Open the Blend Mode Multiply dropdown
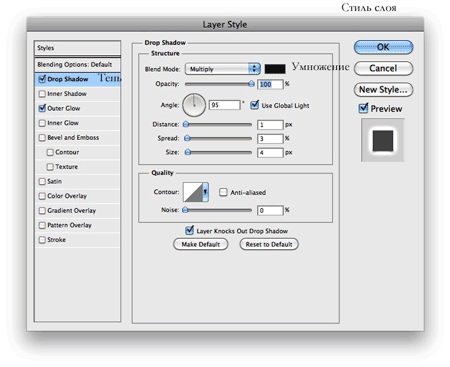Viewport: 450px width, 367px height. [x=223, y=69]
